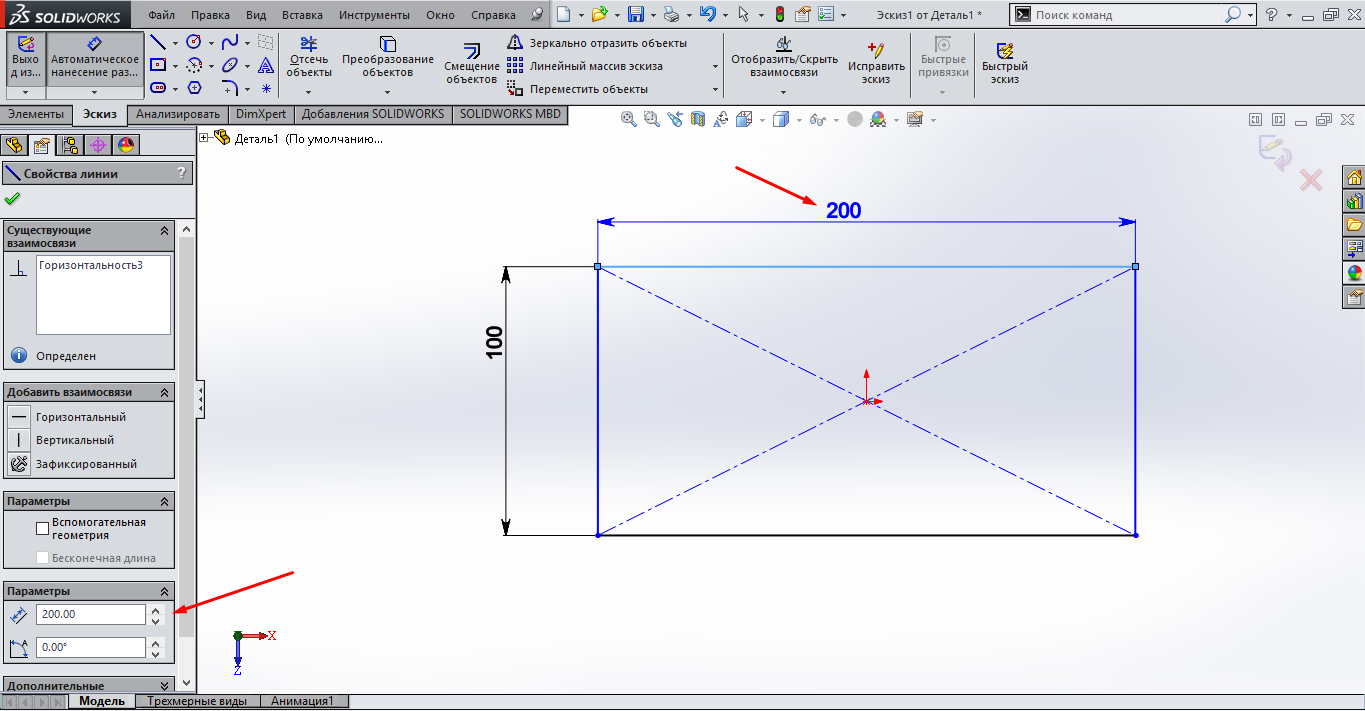Select the 200 dimension in sketch
Image resolution: width=1365 pixels, height=711 pixels.
tap(843, 210)
